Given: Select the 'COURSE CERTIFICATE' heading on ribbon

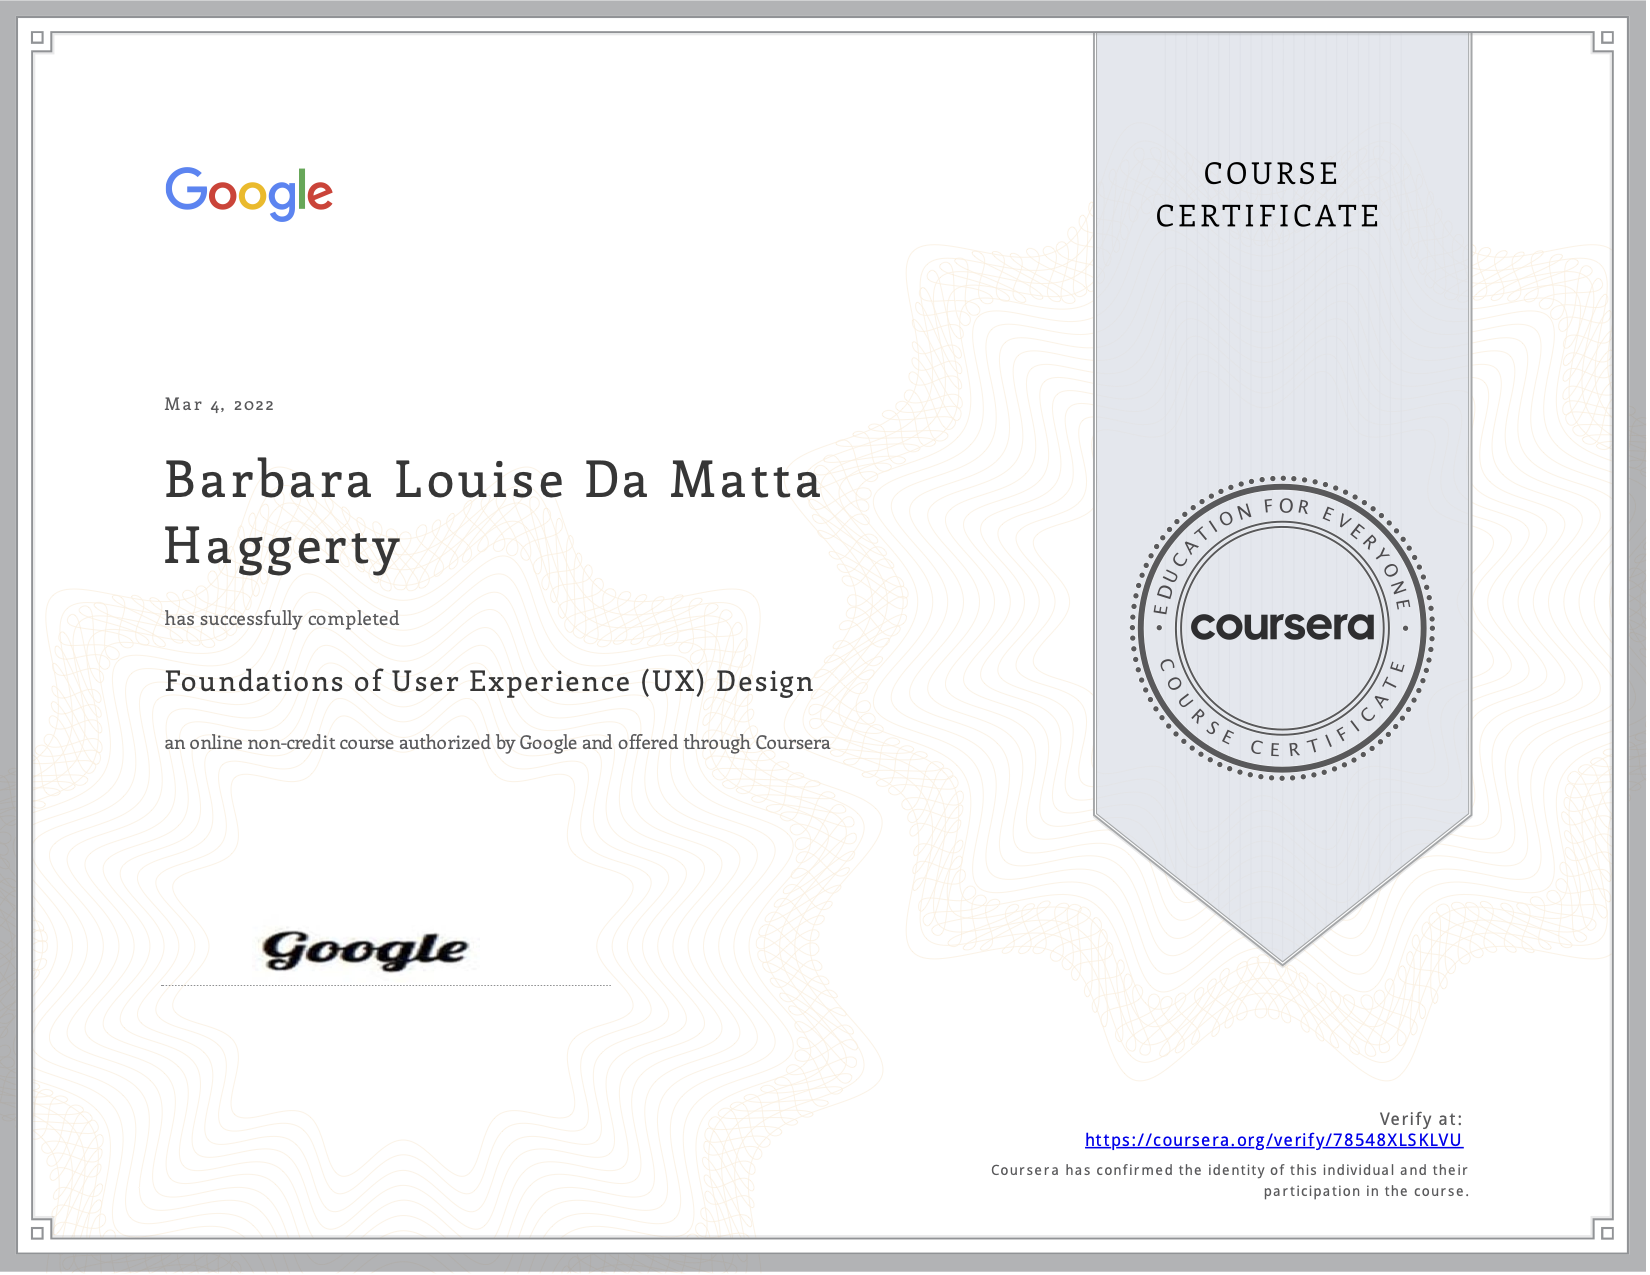Looking at the screenshot, I should 1268,195.
